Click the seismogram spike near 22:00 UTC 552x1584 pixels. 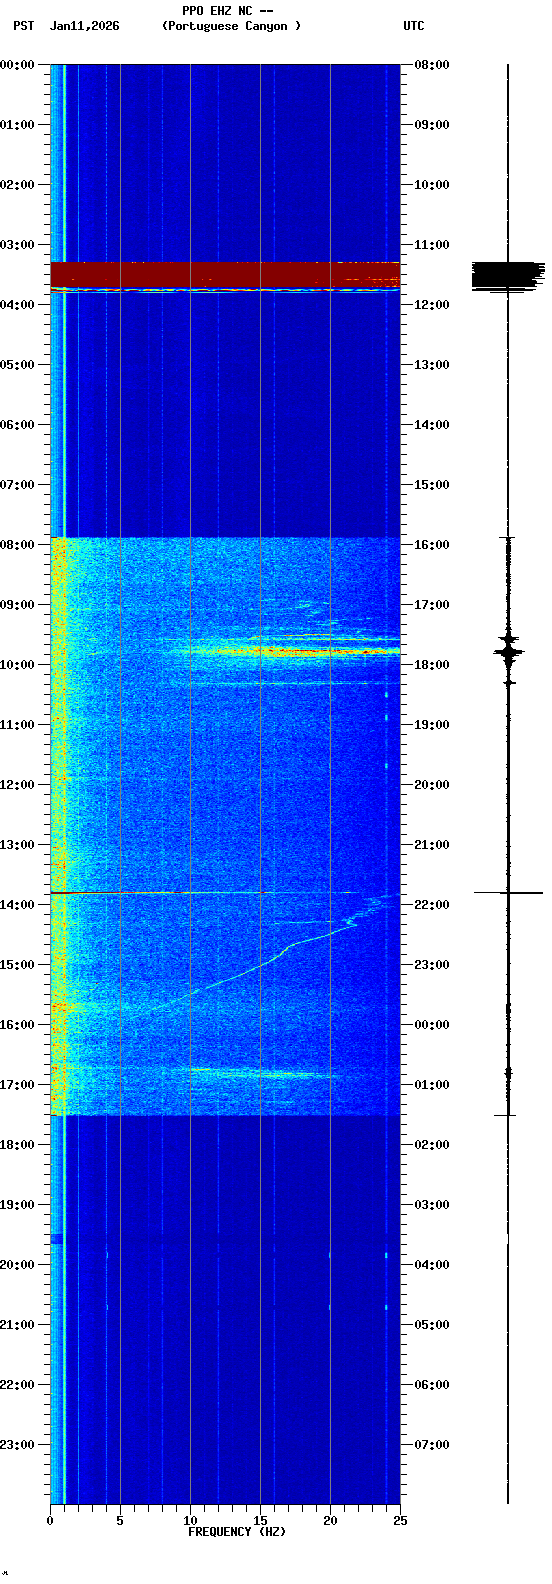(508, 892)
